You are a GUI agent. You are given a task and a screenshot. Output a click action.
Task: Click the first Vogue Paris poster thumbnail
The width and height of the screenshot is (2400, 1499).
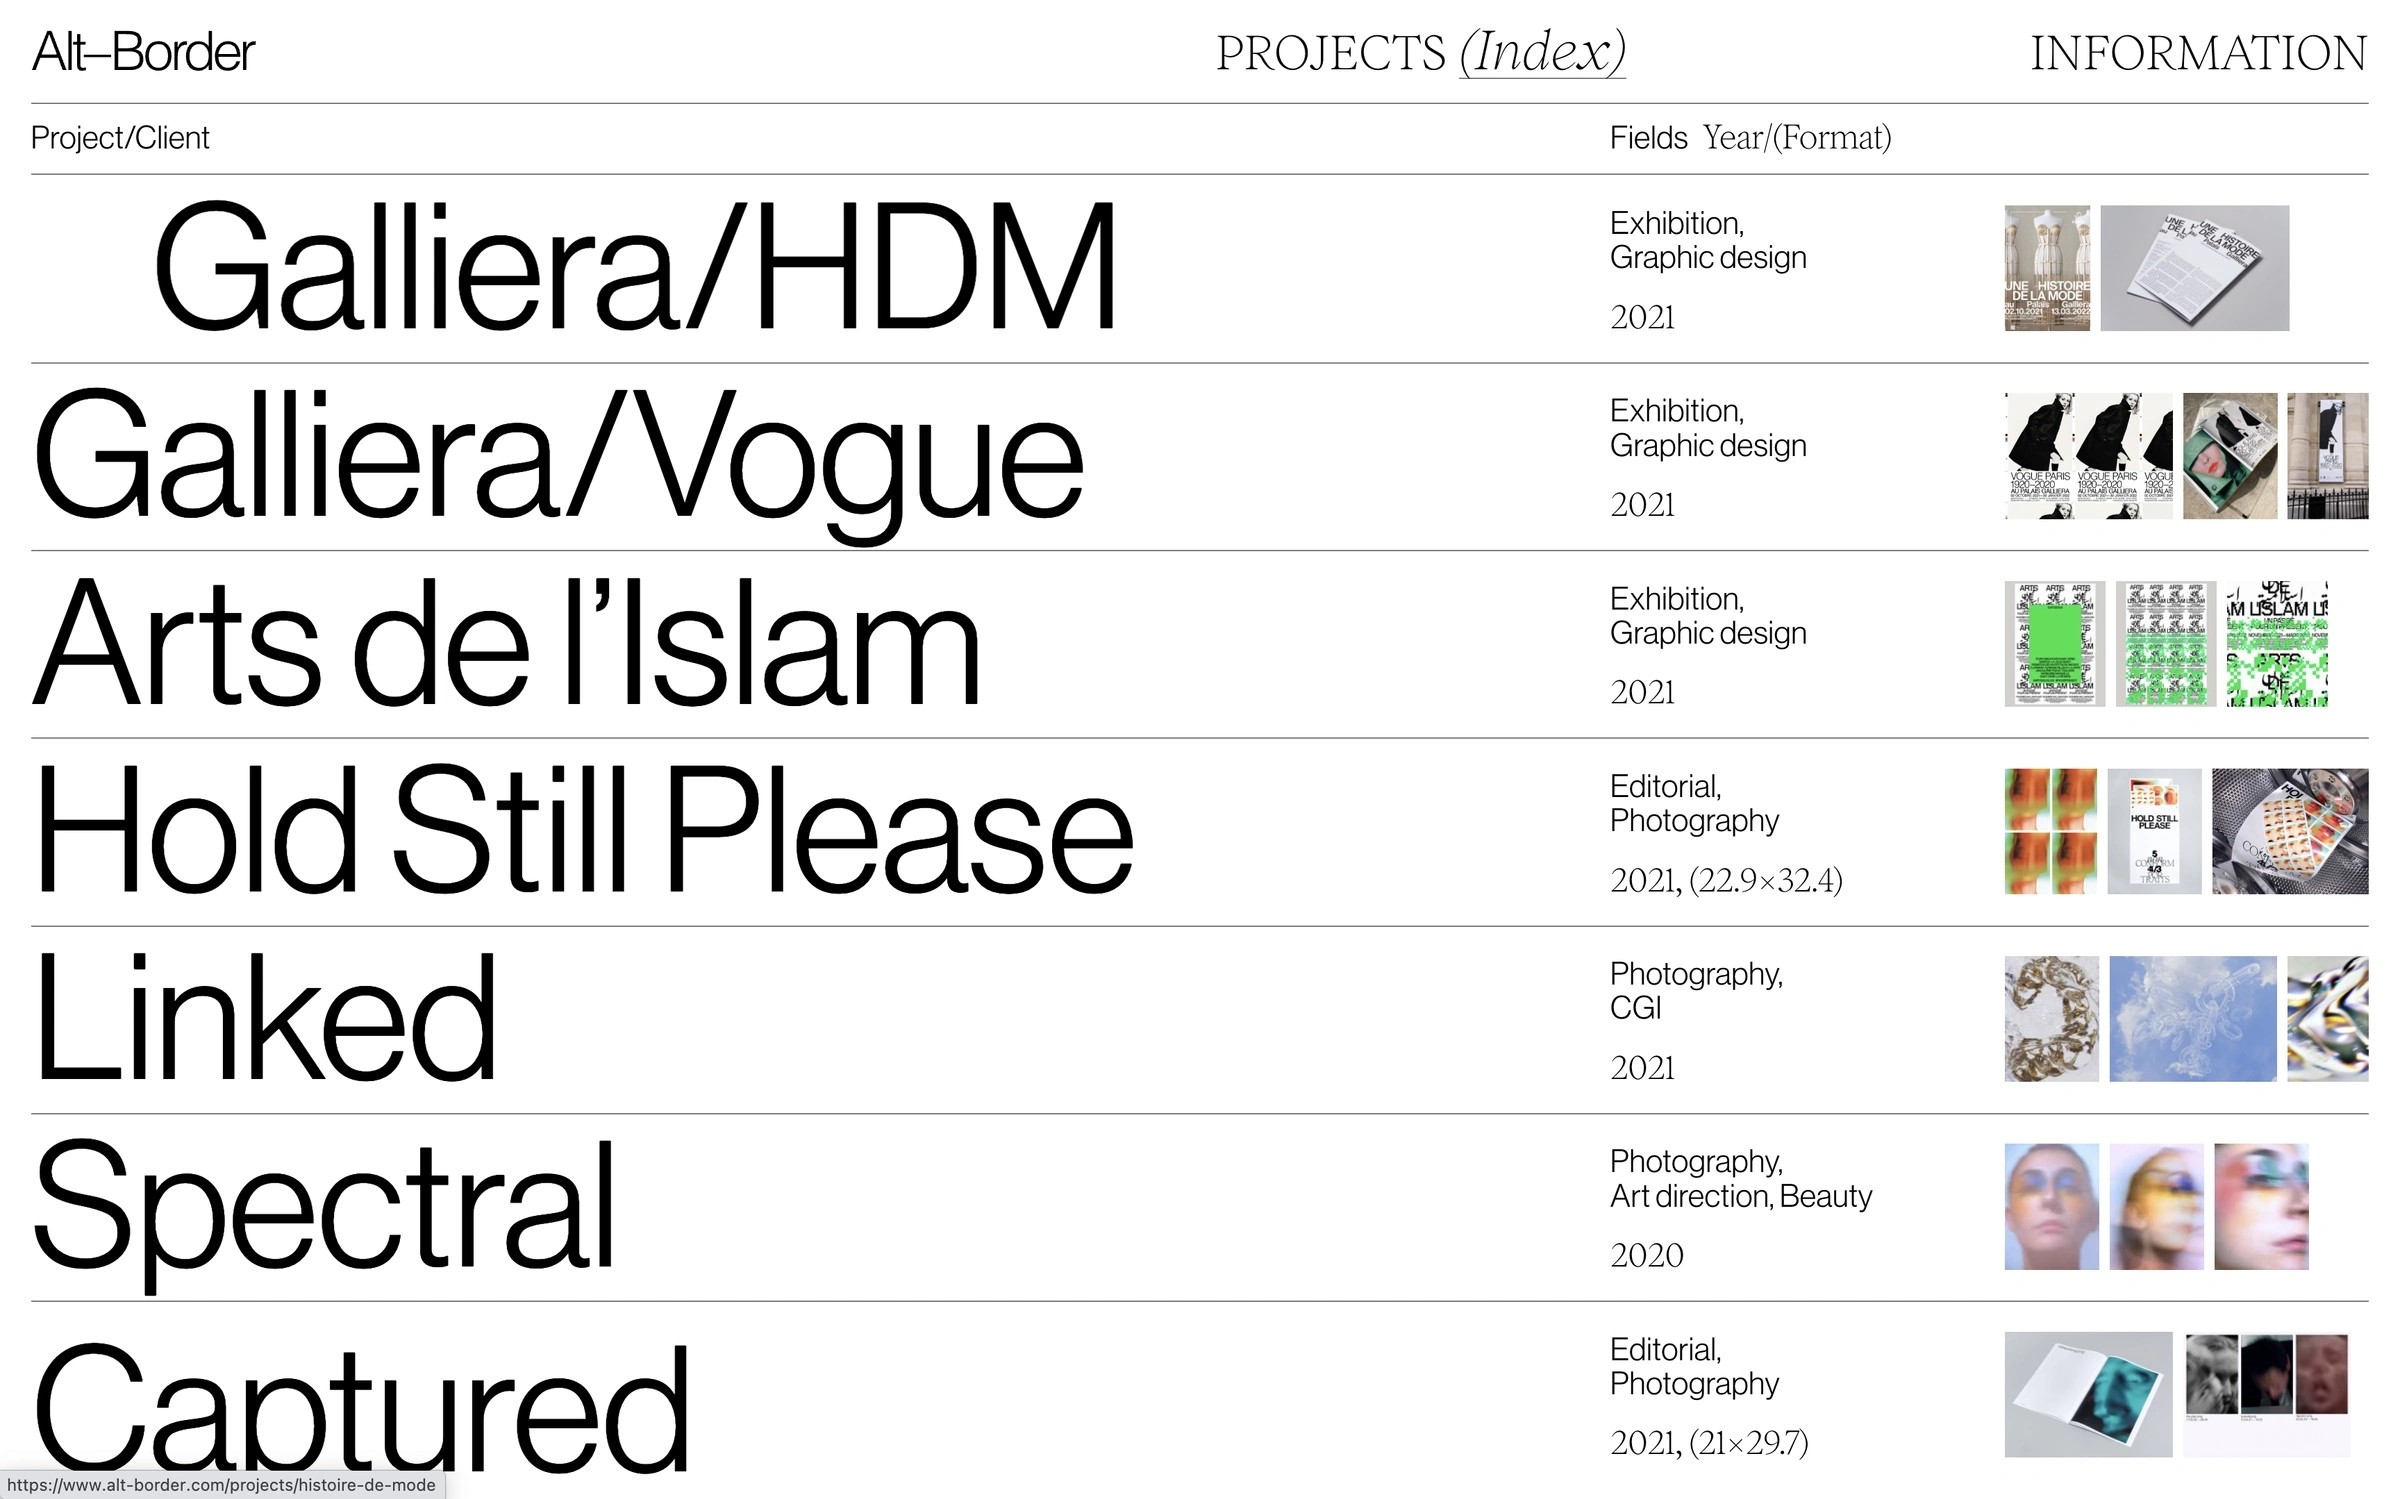[x=2039, y=456]
